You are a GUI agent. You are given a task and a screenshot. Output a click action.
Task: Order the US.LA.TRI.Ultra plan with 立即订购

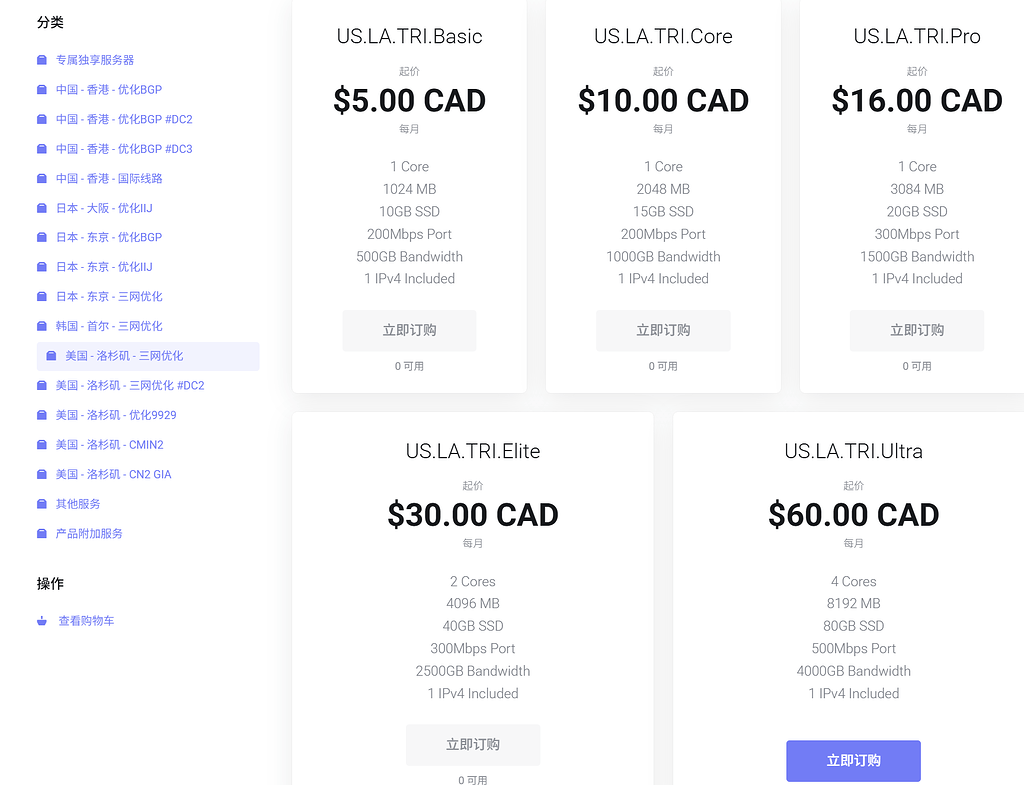coord(853,761)
